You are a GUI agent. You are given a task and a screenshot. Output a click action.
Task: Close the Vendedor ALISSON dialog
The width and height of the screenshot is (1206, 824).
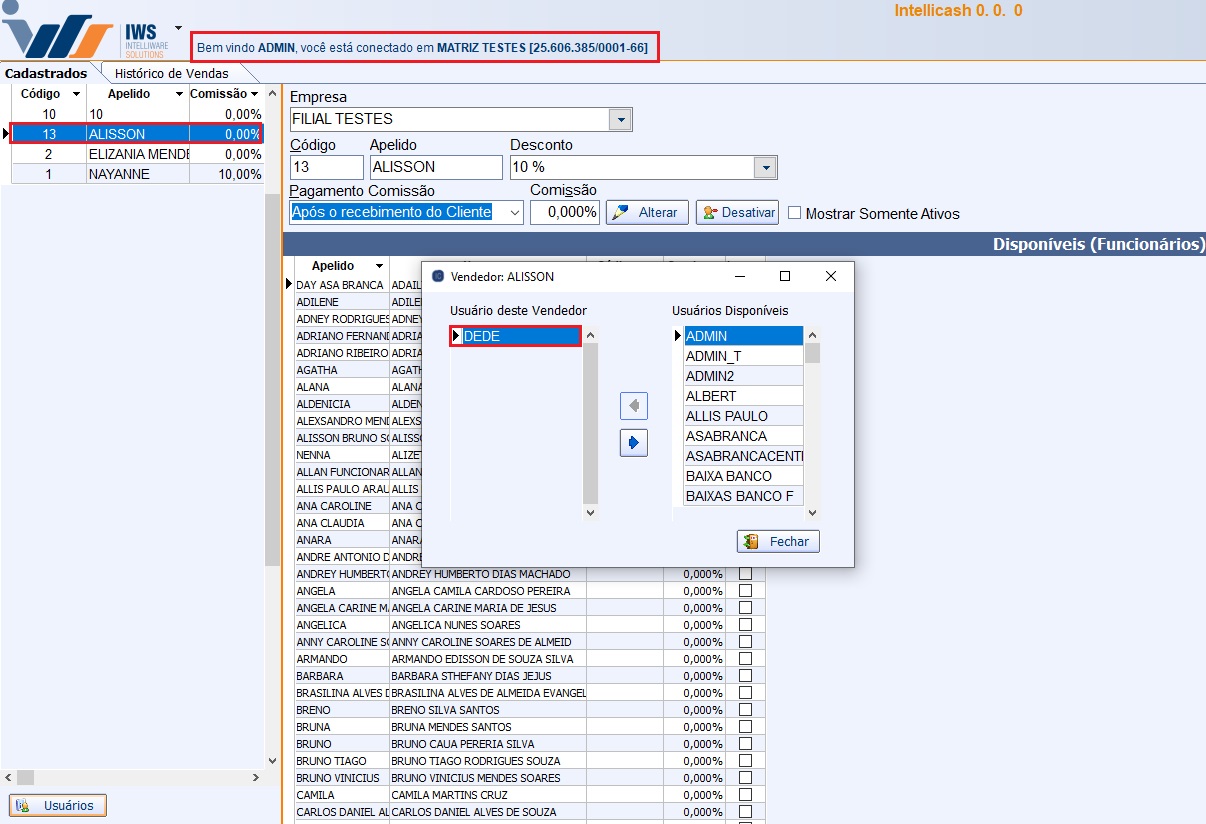831,277
